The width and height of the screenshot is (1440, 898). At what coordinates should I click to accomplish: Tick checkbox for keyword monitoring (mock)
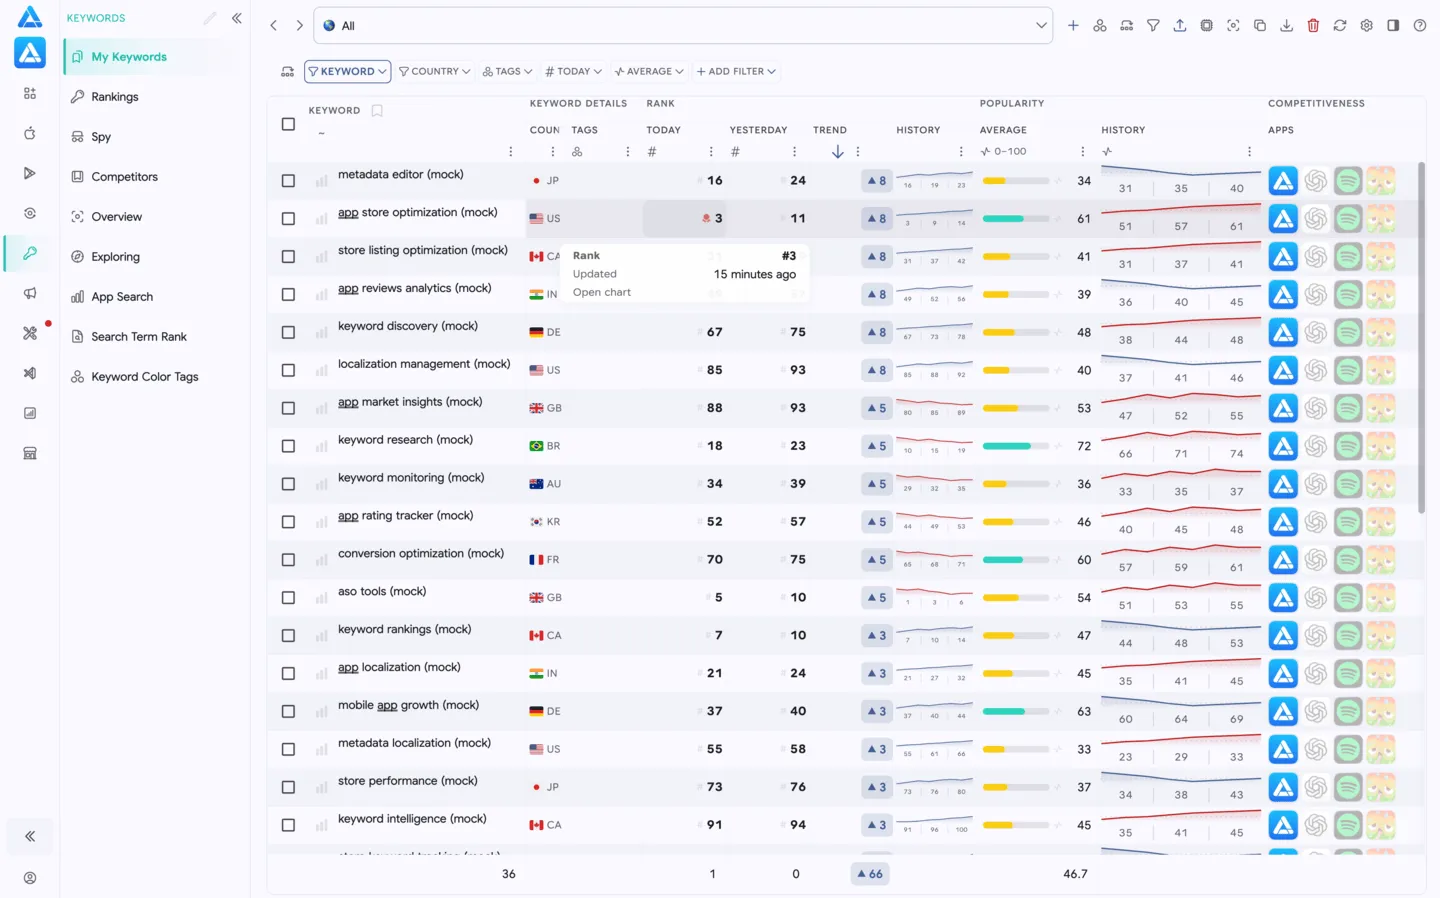288,484
